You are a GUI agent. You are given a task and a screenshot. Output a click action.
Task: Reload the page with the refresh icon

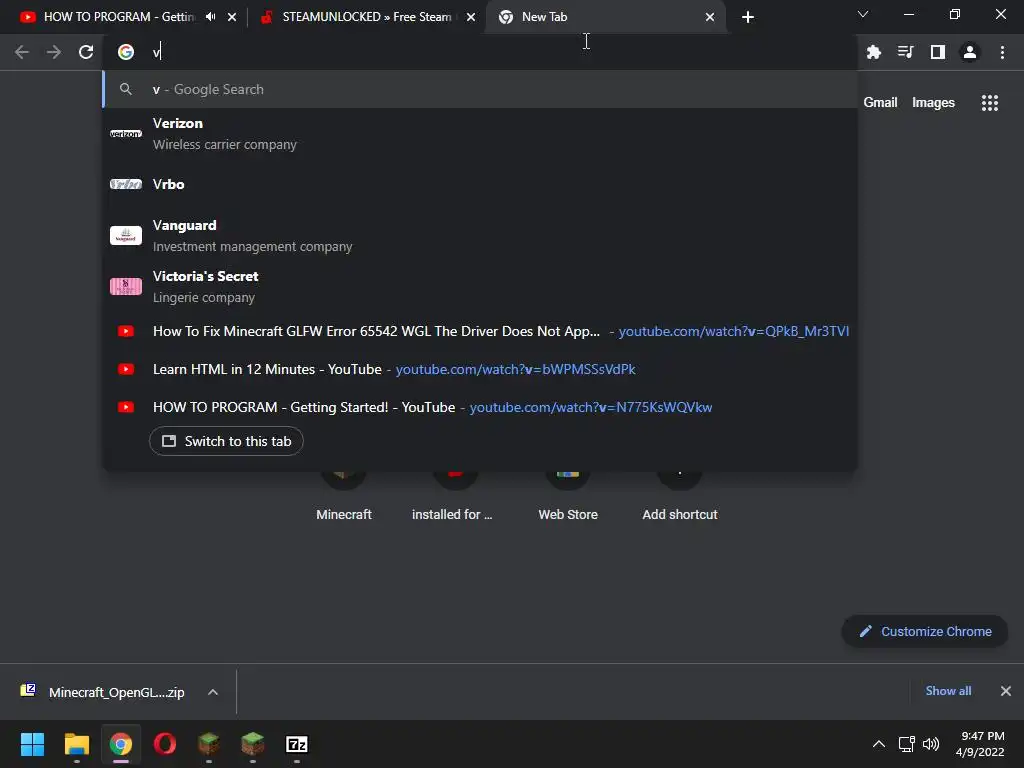[x=86, y=52]
